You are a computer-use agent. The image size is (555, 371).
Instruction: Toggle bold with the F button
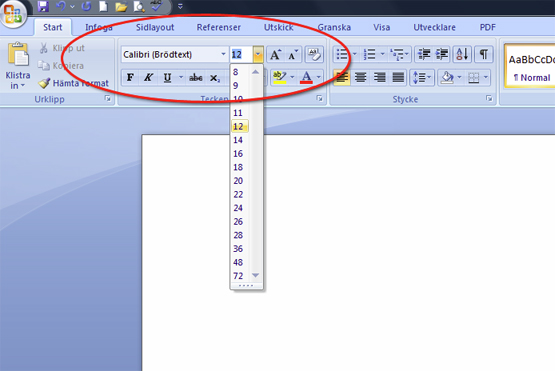130,77
